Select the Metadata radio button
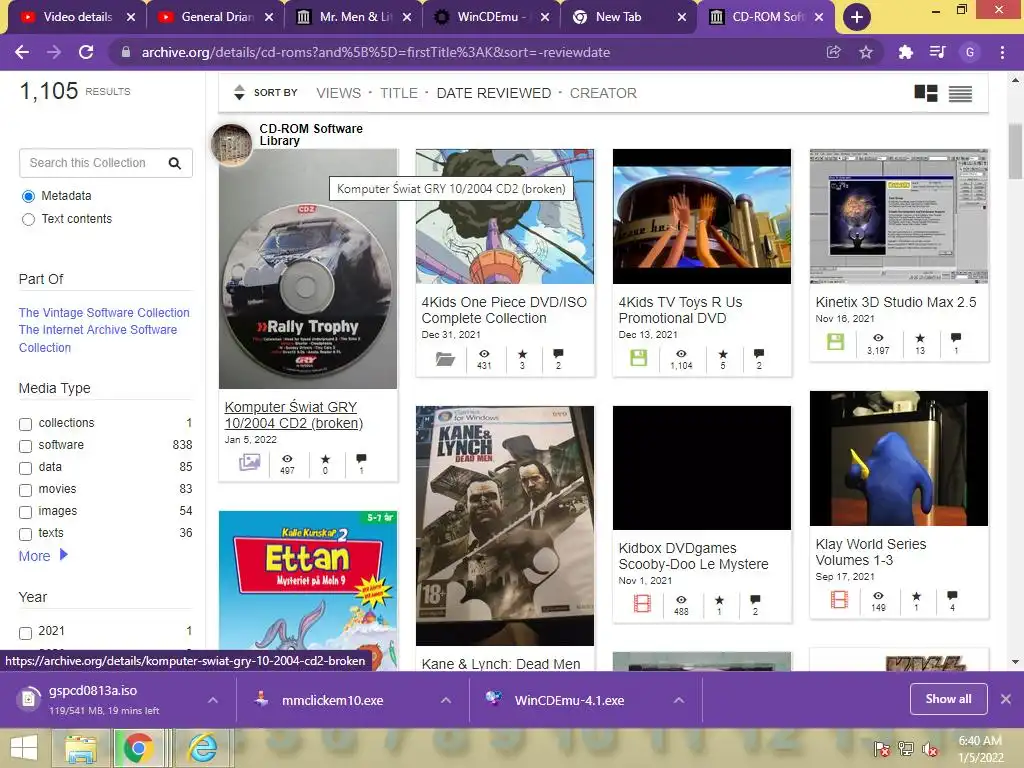 28,197
